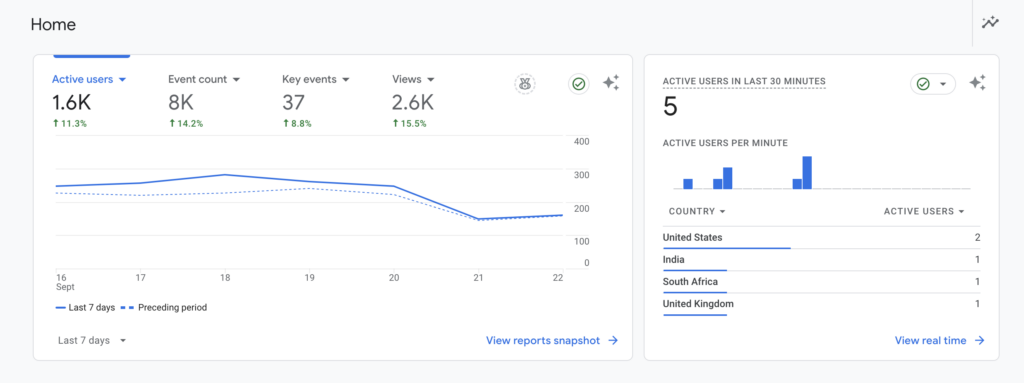Click the solid Last 7 days legend entry
This screenshot has width=1024, height=383.
point(86,307)
